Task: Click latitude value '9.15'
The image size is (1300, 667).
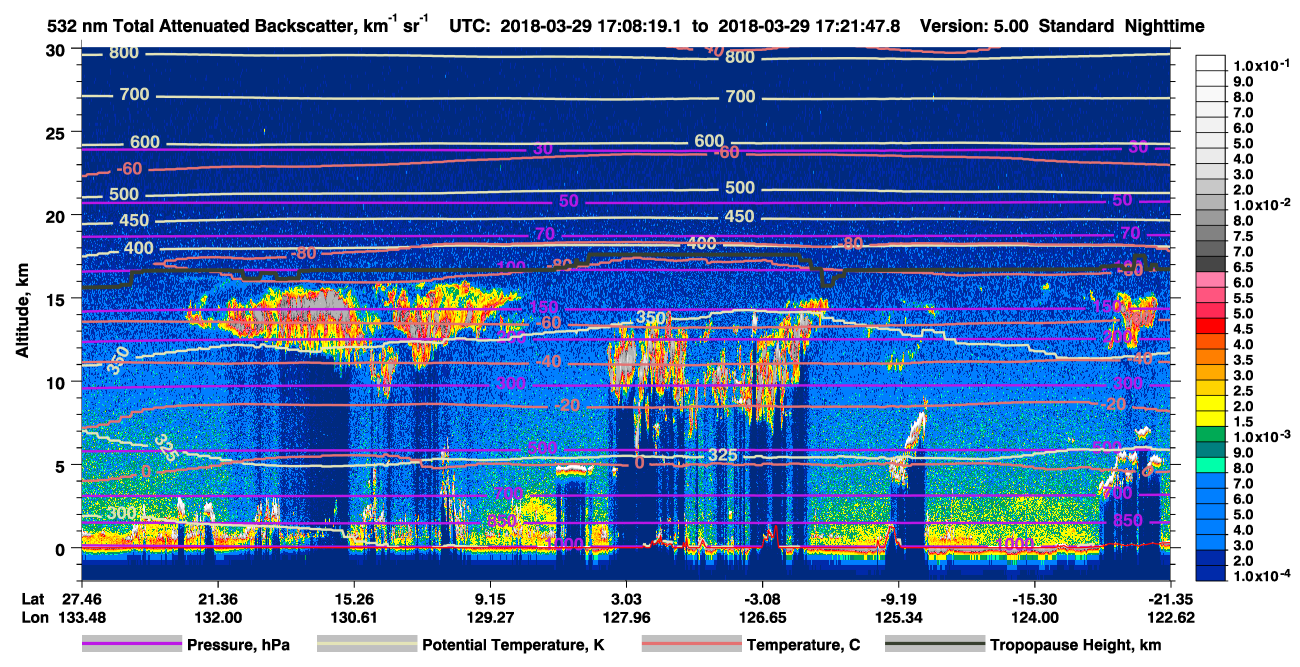Action: (x=490, y=598)
